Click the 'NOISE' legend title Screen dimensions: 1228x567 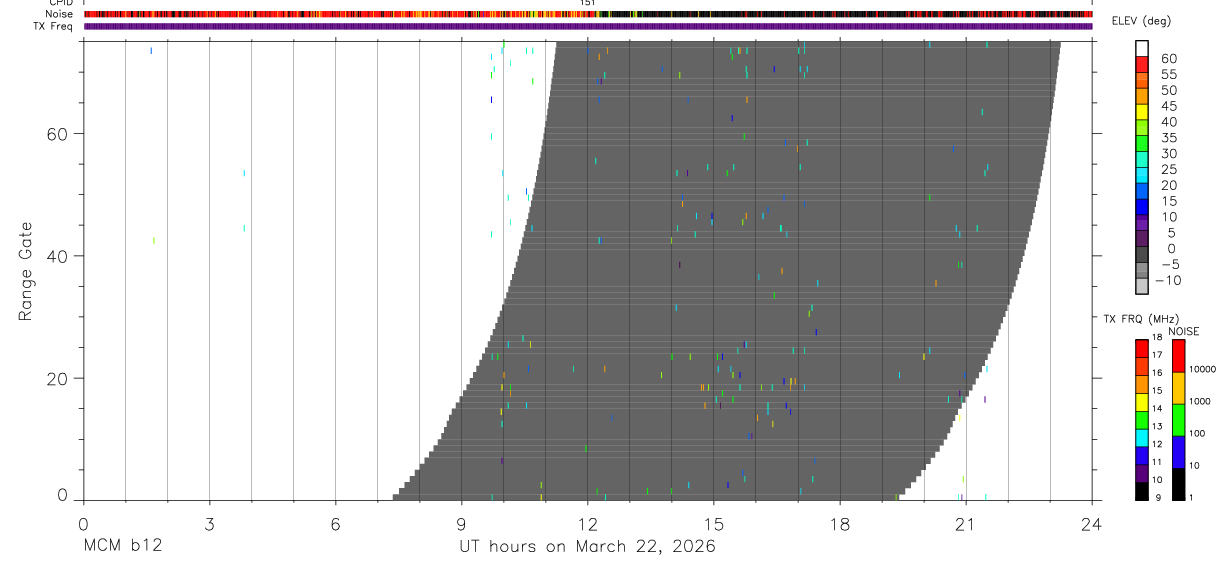[x=1184, y=331]
